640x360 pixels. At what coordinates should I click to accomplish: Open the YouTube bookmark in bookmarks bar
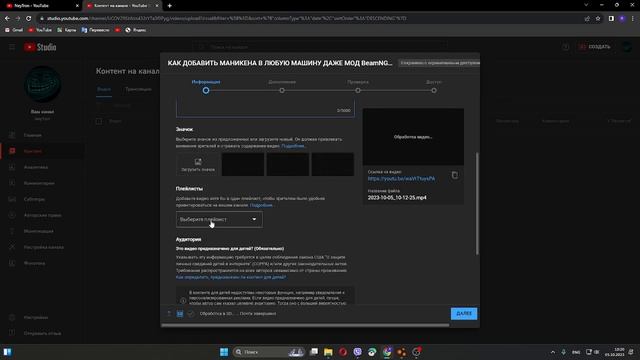40,30
